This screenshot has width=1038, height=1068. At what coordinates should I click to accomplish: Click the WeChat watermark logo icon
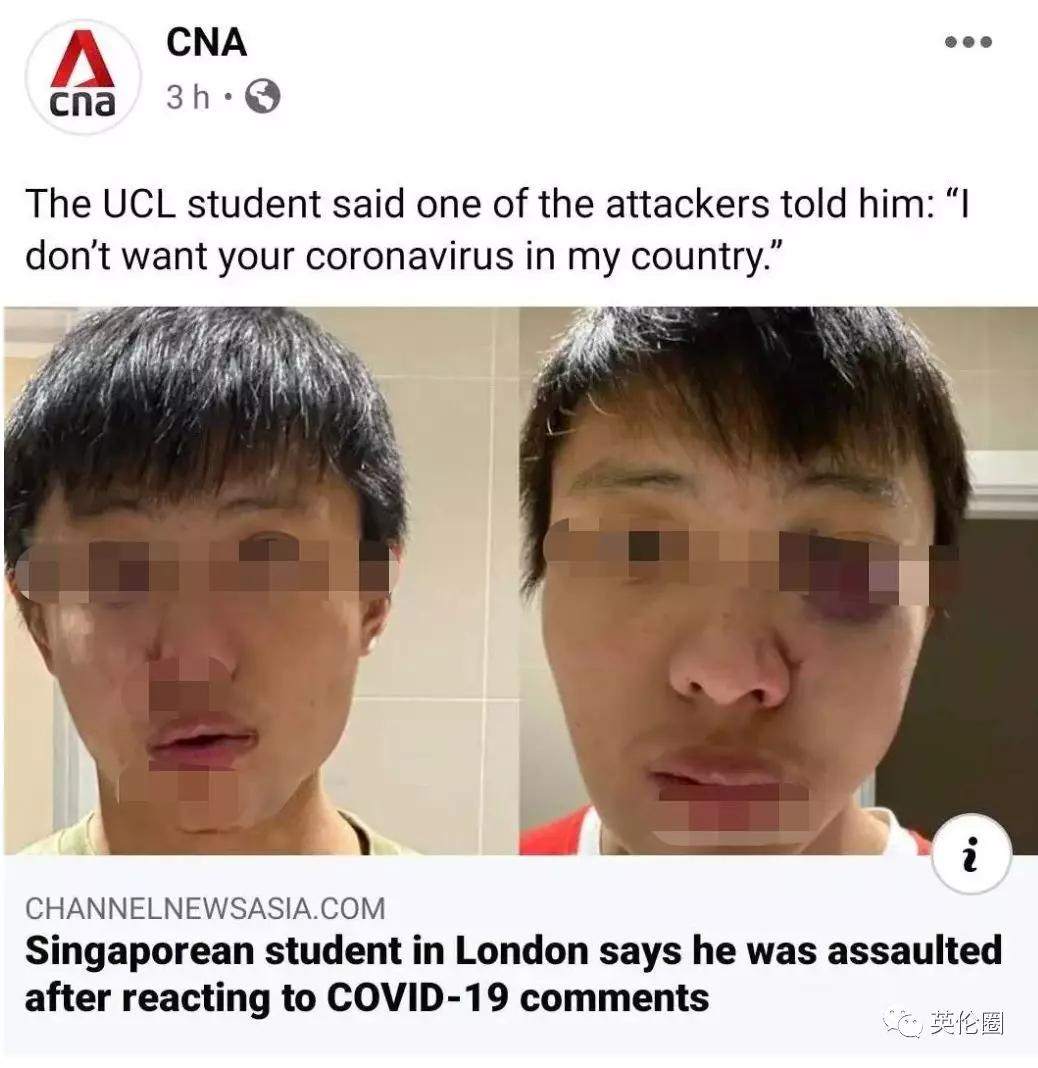pos(903,1022)
